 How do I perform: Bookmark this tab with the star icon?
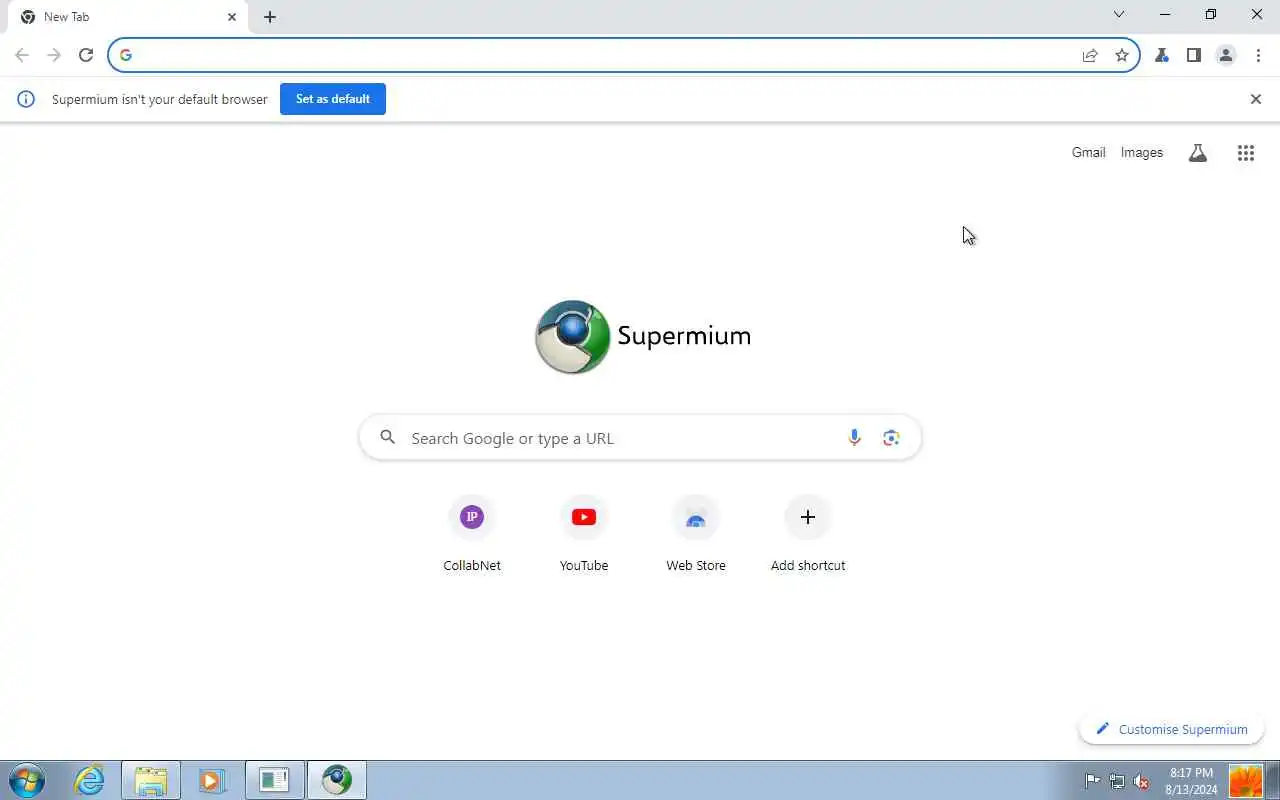point(1122,55)
